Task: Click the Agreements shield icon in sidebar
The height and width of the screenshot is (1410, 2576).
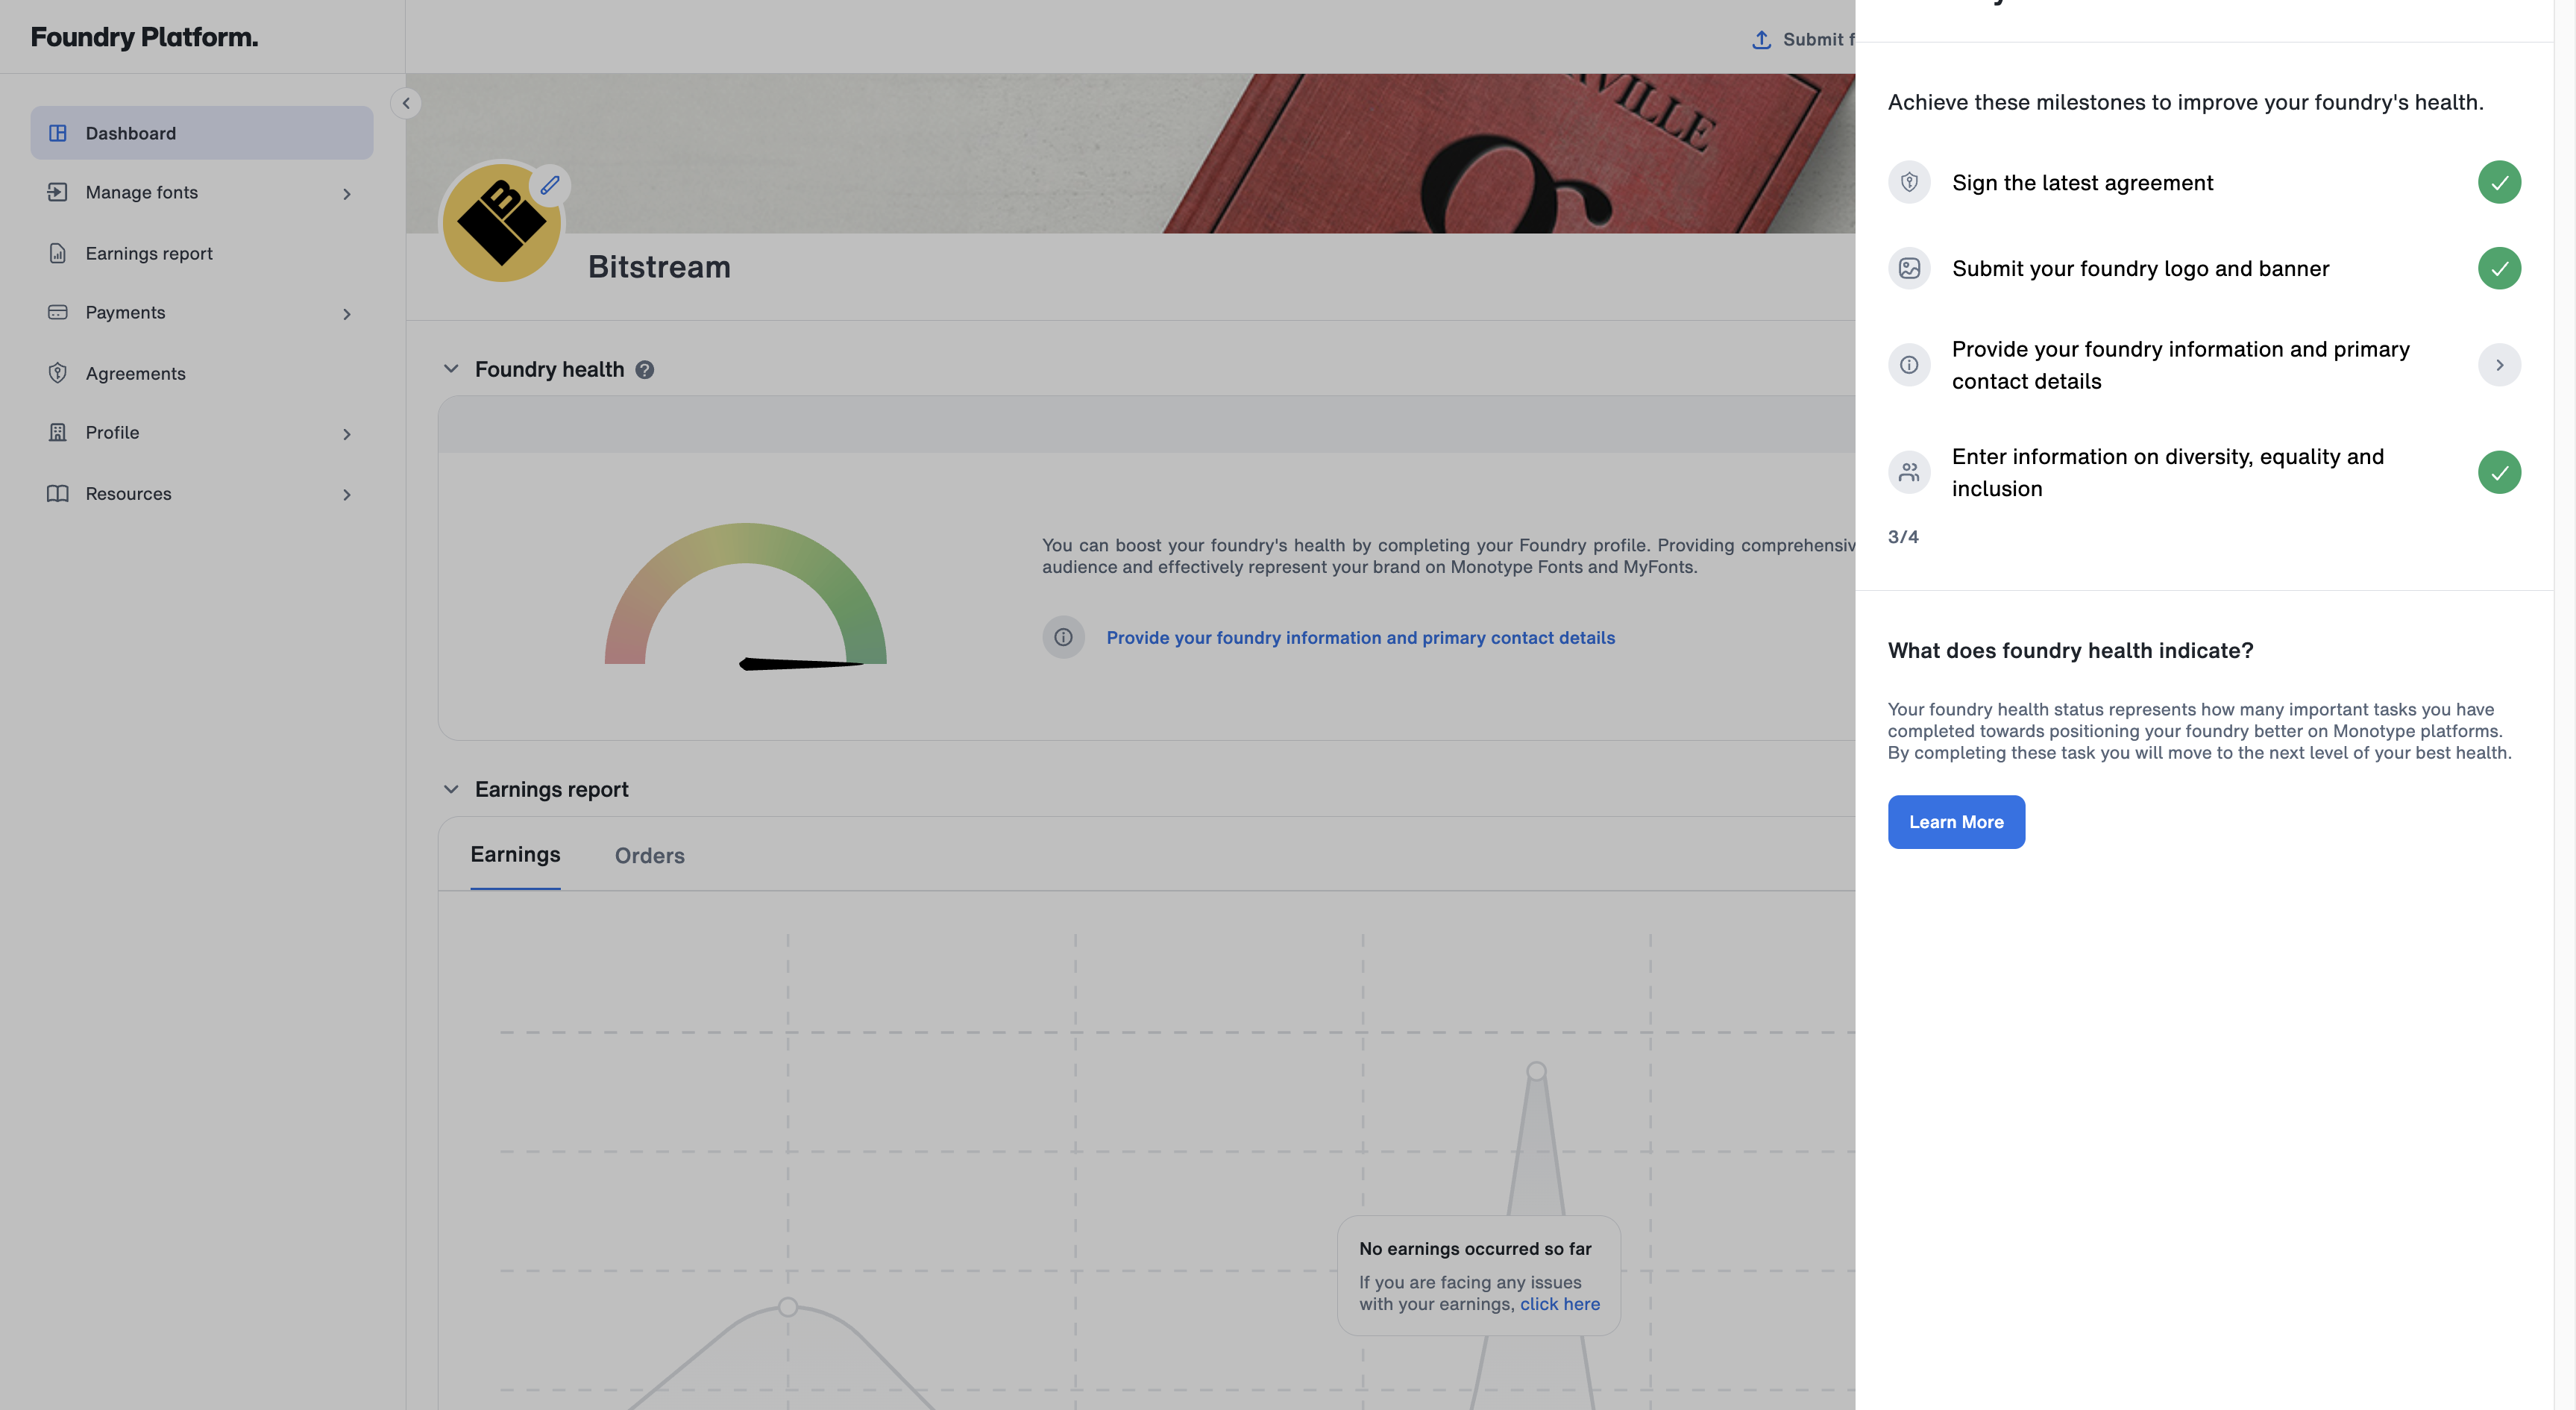Action: (x=58, y=373)
